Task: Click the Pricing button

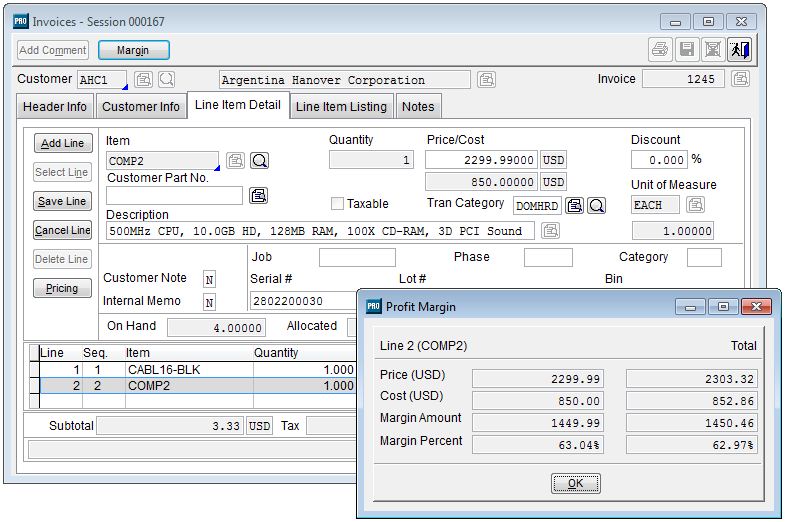Action: click(63, 288)
